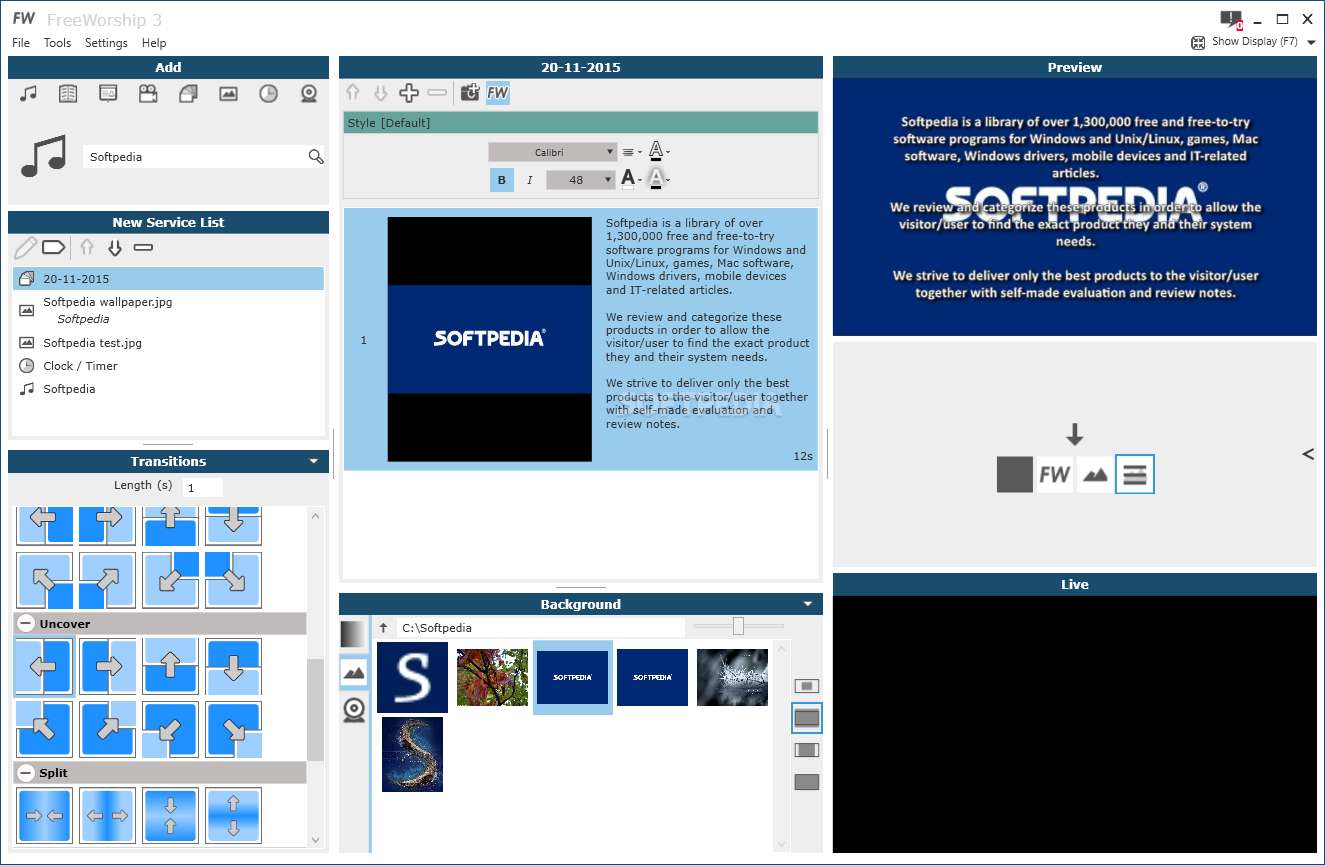Screen dimensions: 1325x865
Task: Open the Tools menu
Action: pos(57,43)
